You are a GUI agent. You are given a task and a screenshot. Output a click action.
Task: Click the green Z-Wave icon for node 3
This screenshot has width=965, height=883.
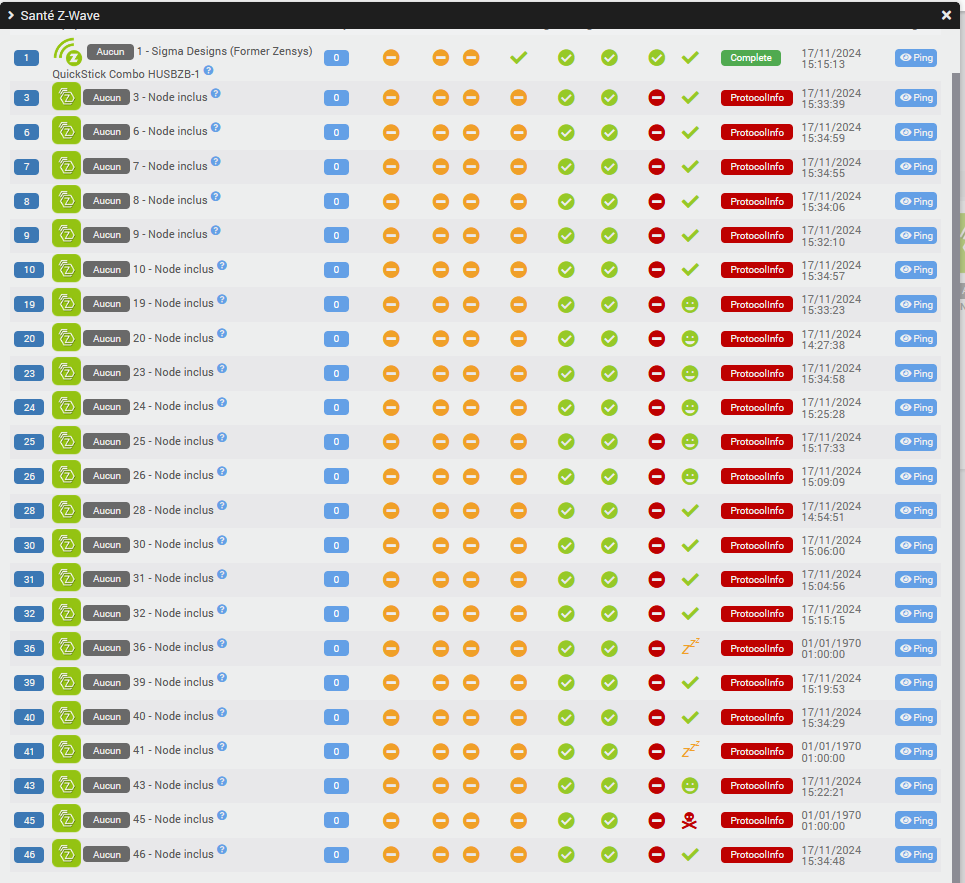tap(66, 97)
